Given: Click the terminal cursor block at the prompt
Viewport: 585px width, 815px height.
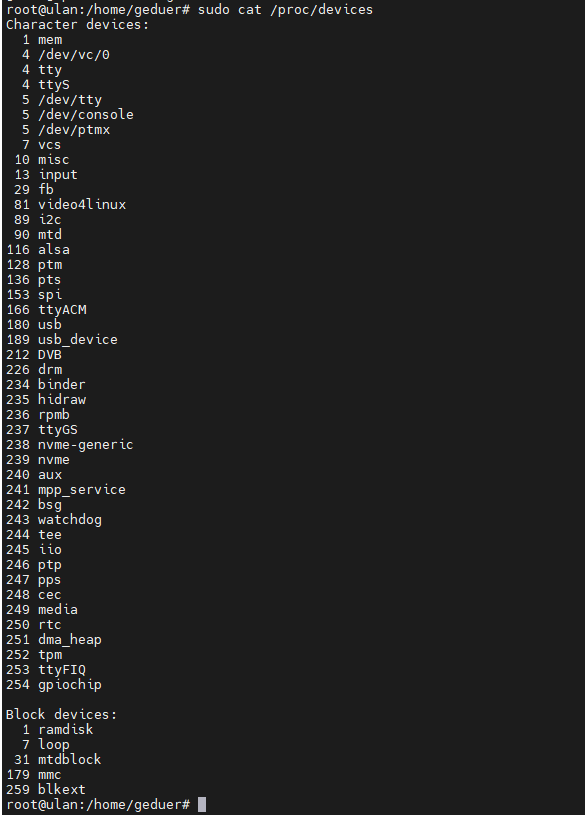Looking at the screenshot, I should [x=202, y=805].
